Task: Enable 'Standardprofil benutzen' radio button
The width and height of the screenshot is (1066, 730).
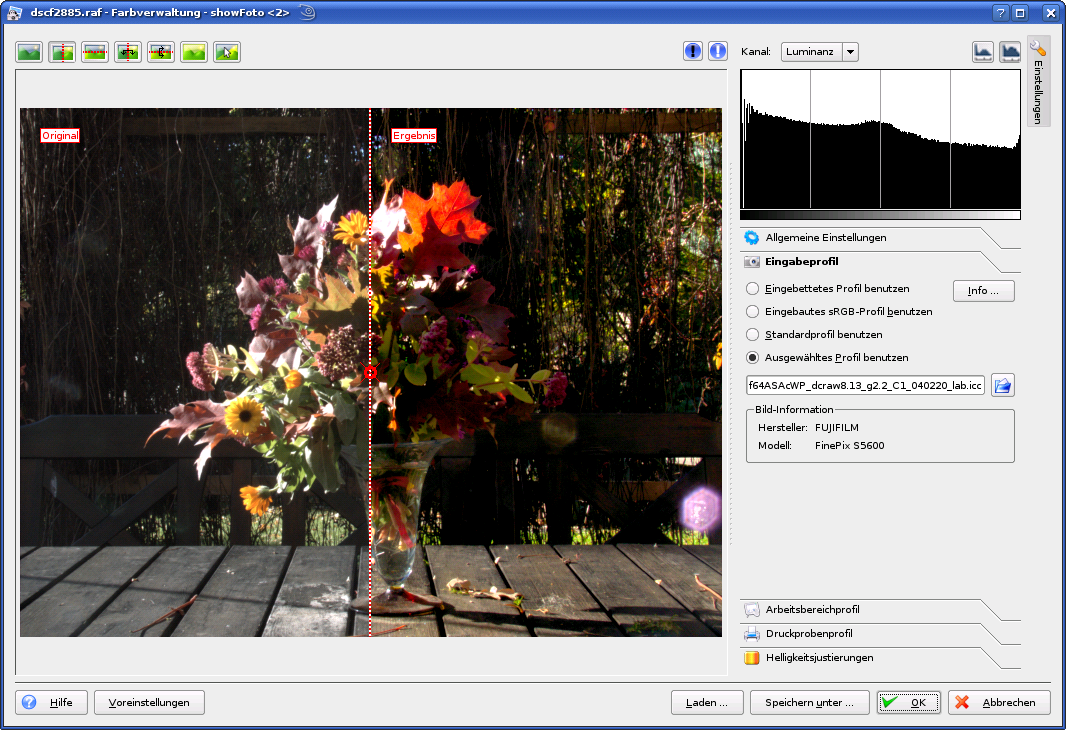Action: pos(753,335)
